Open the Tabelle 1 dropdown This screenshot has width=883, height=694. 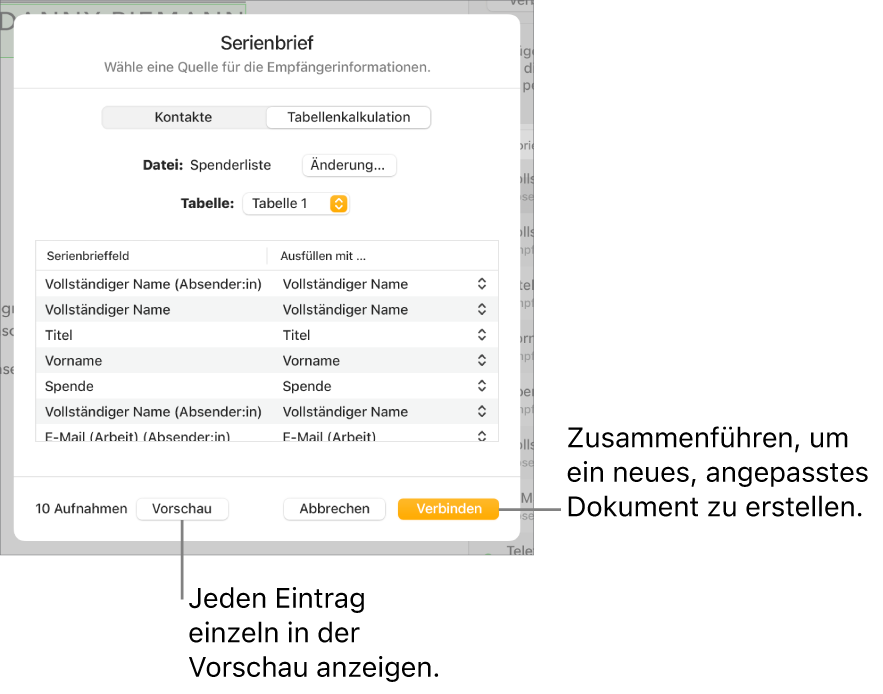point(296,203)
